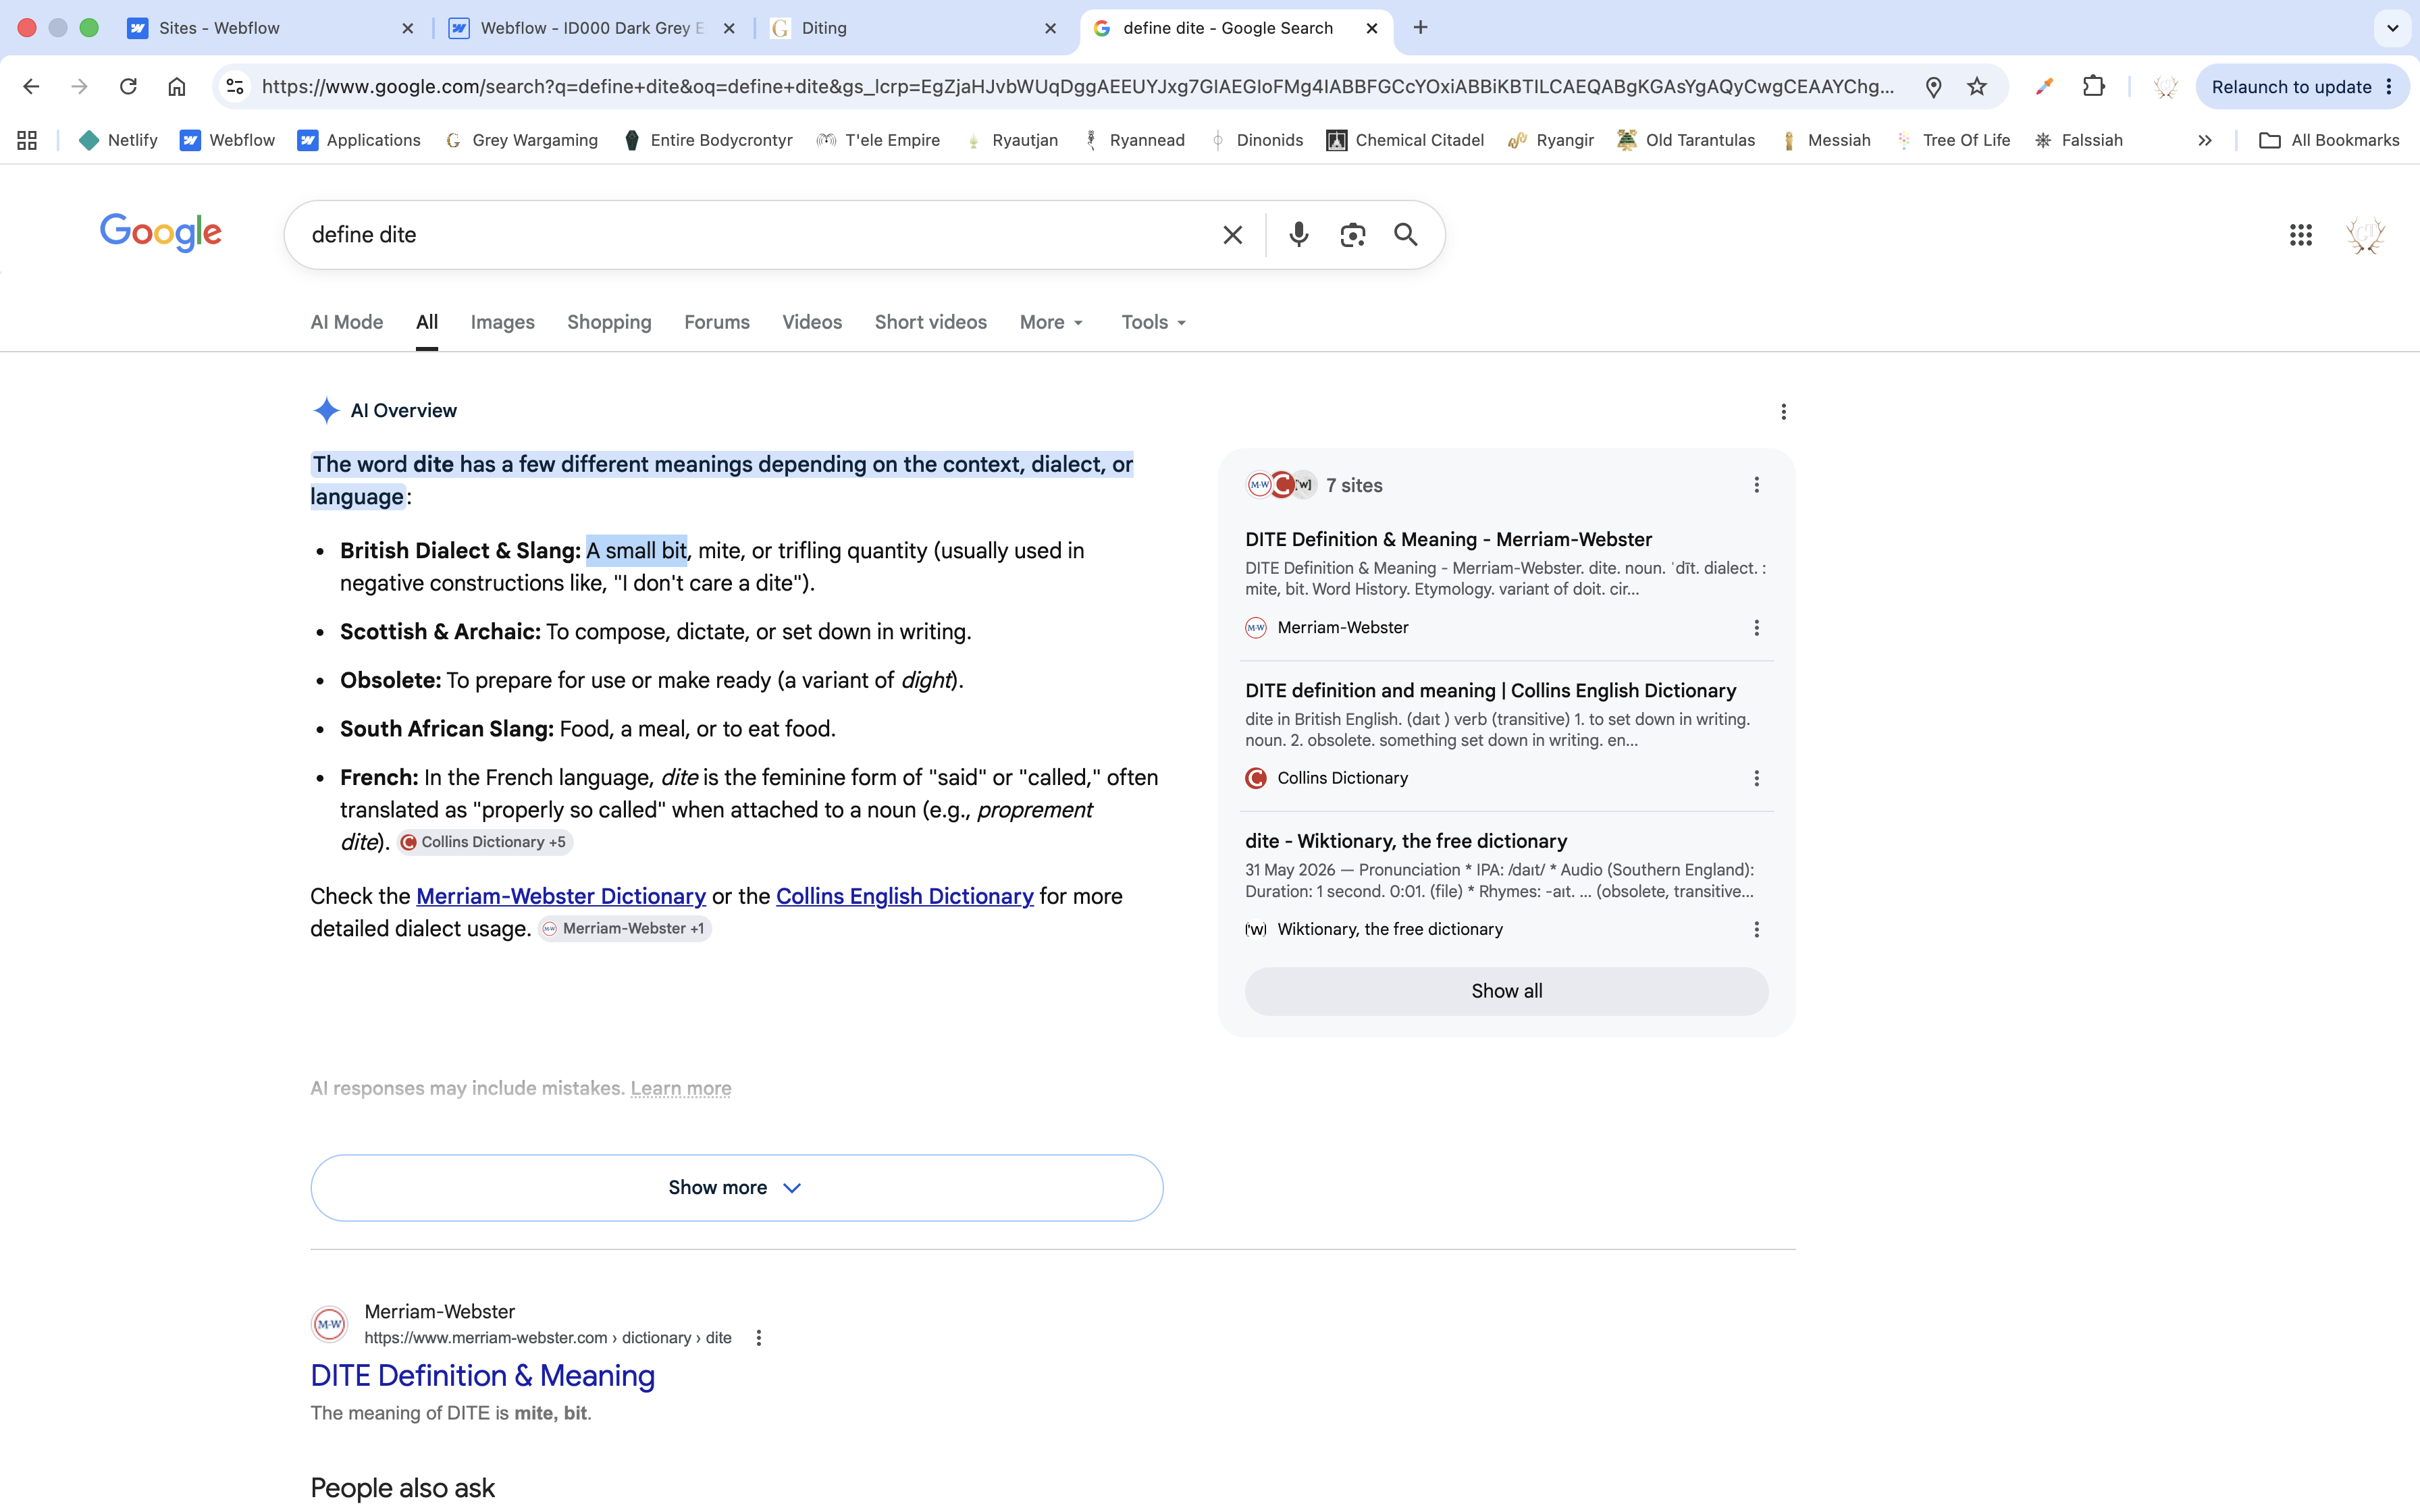Open the All Bookmarks folder
Viewport: 2420px width, 1512px height.
click(2328, 140)
